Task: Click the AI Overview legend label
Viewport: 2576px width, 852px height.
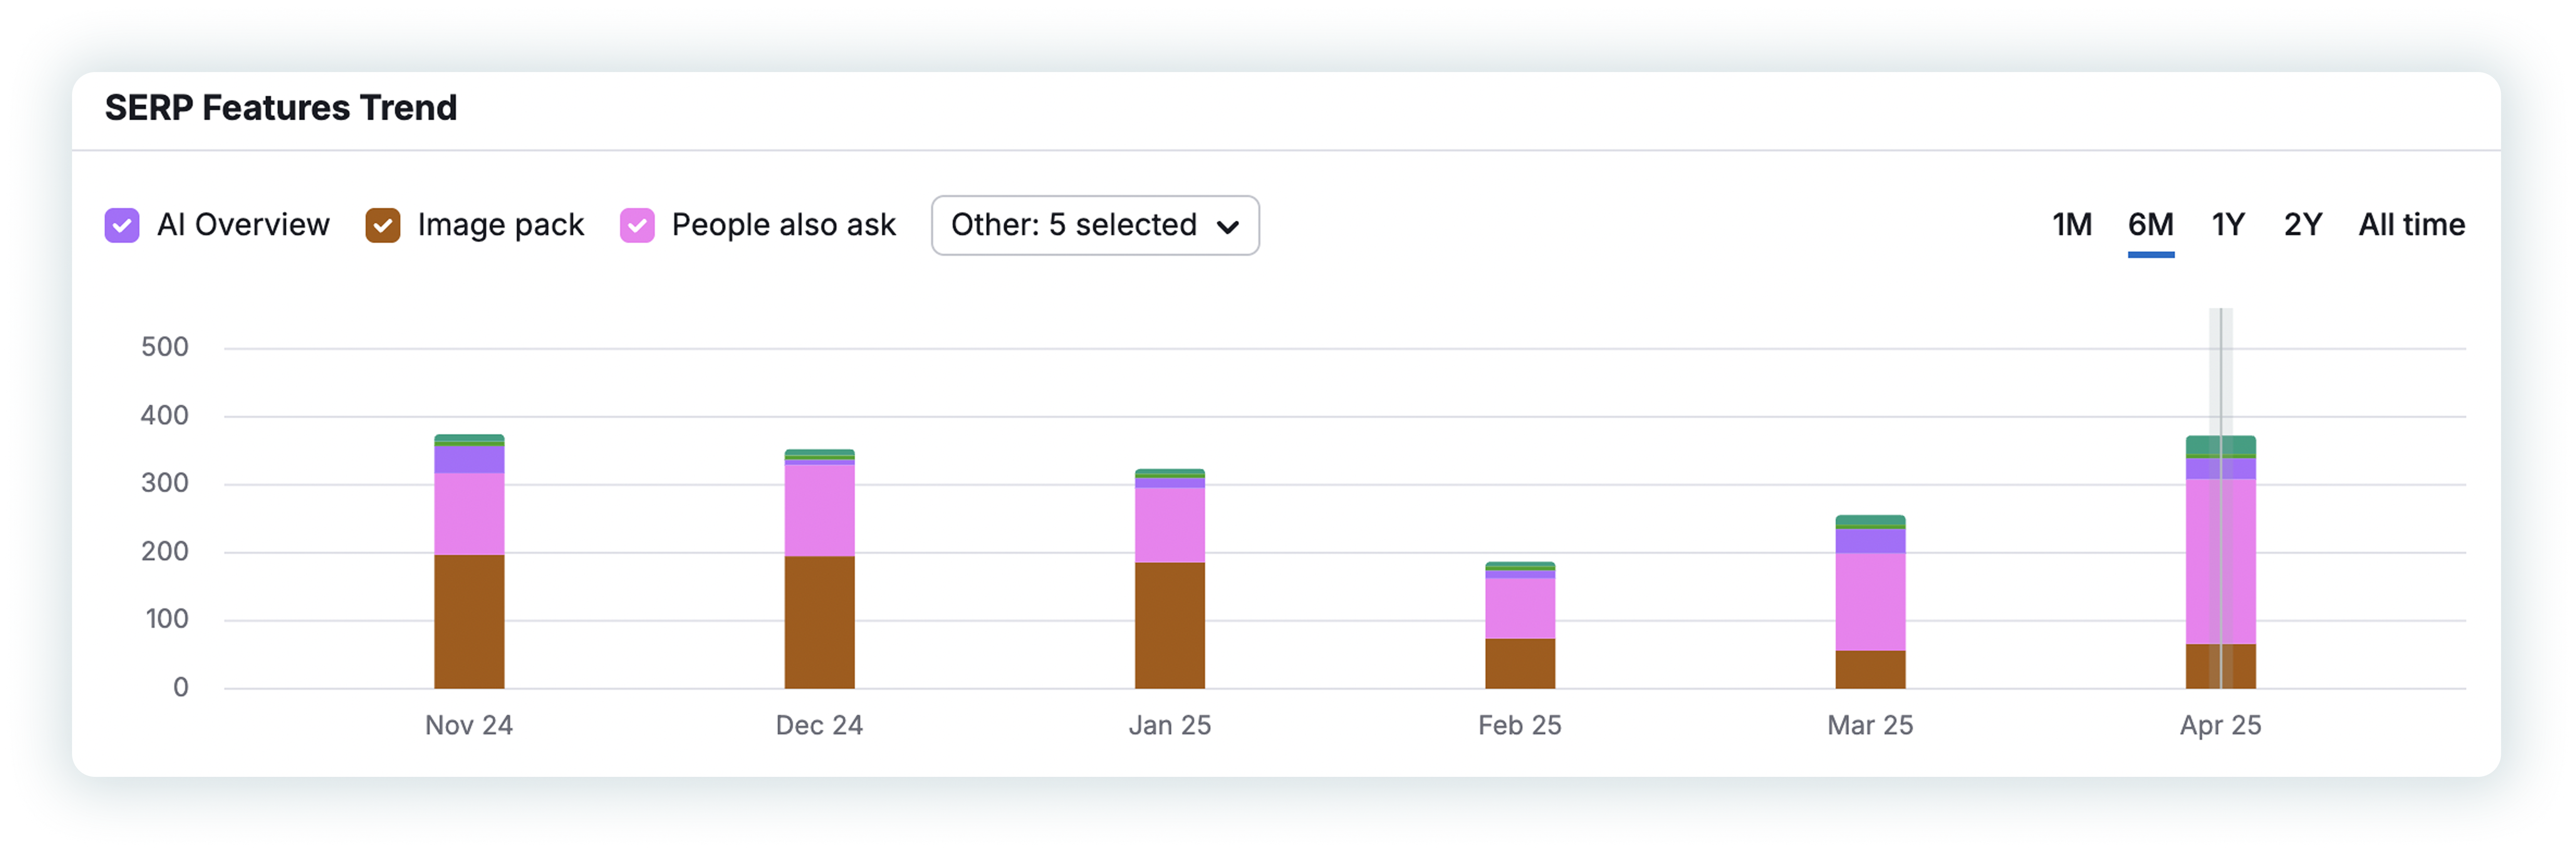Action: click(x=243, y=225)
